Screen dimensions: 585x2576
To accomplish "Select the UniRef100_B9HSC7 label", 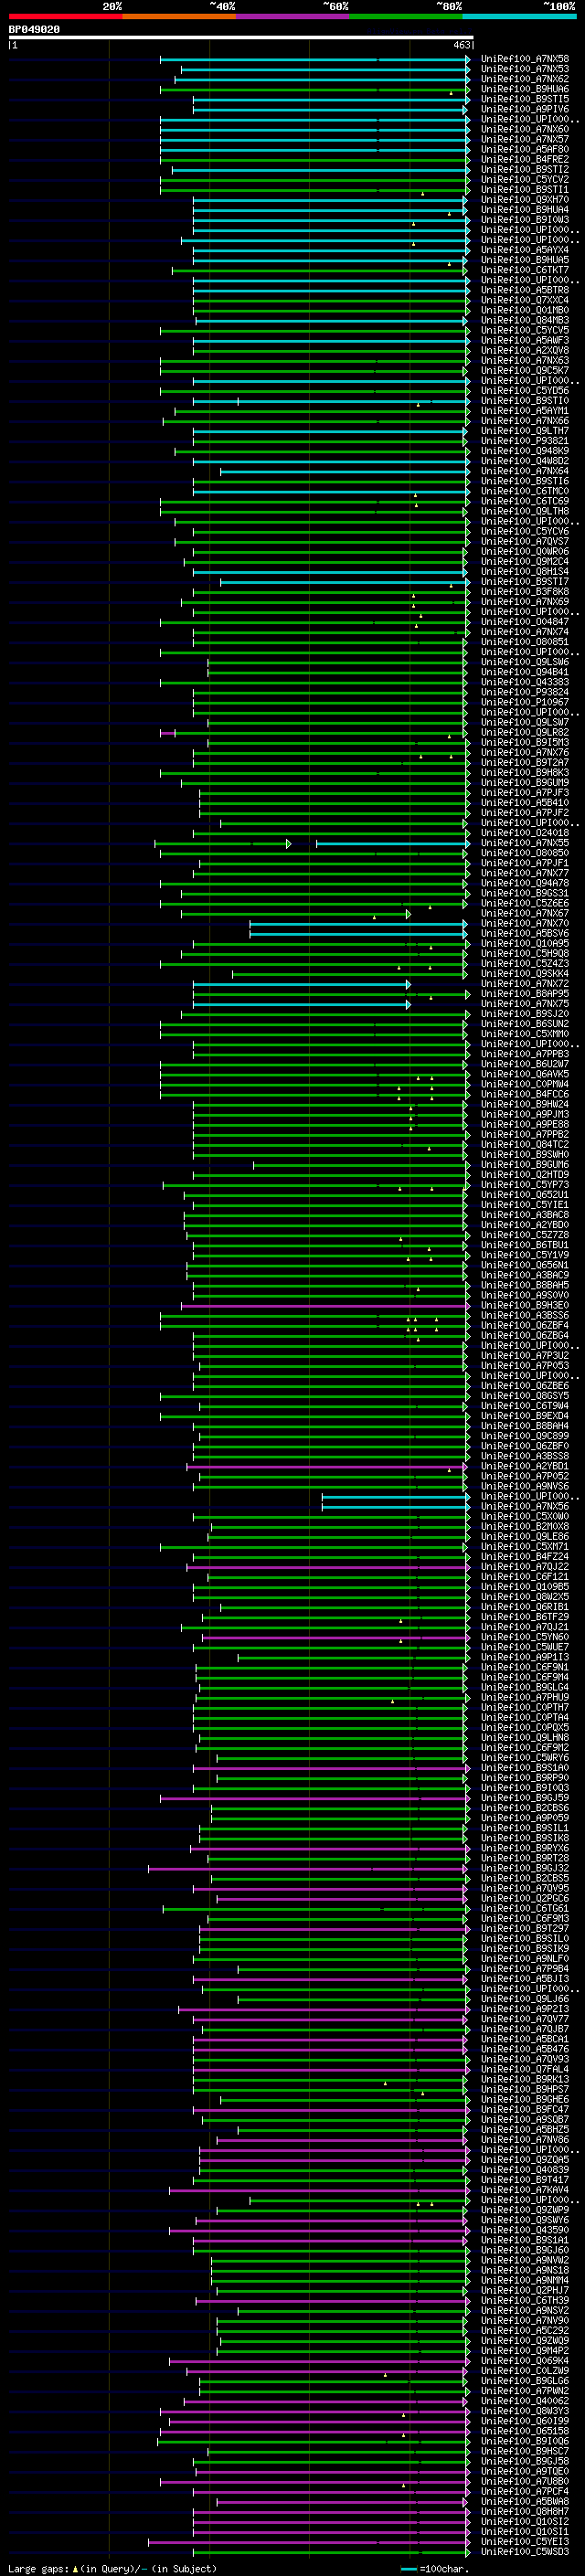I will pos(525,2450).
